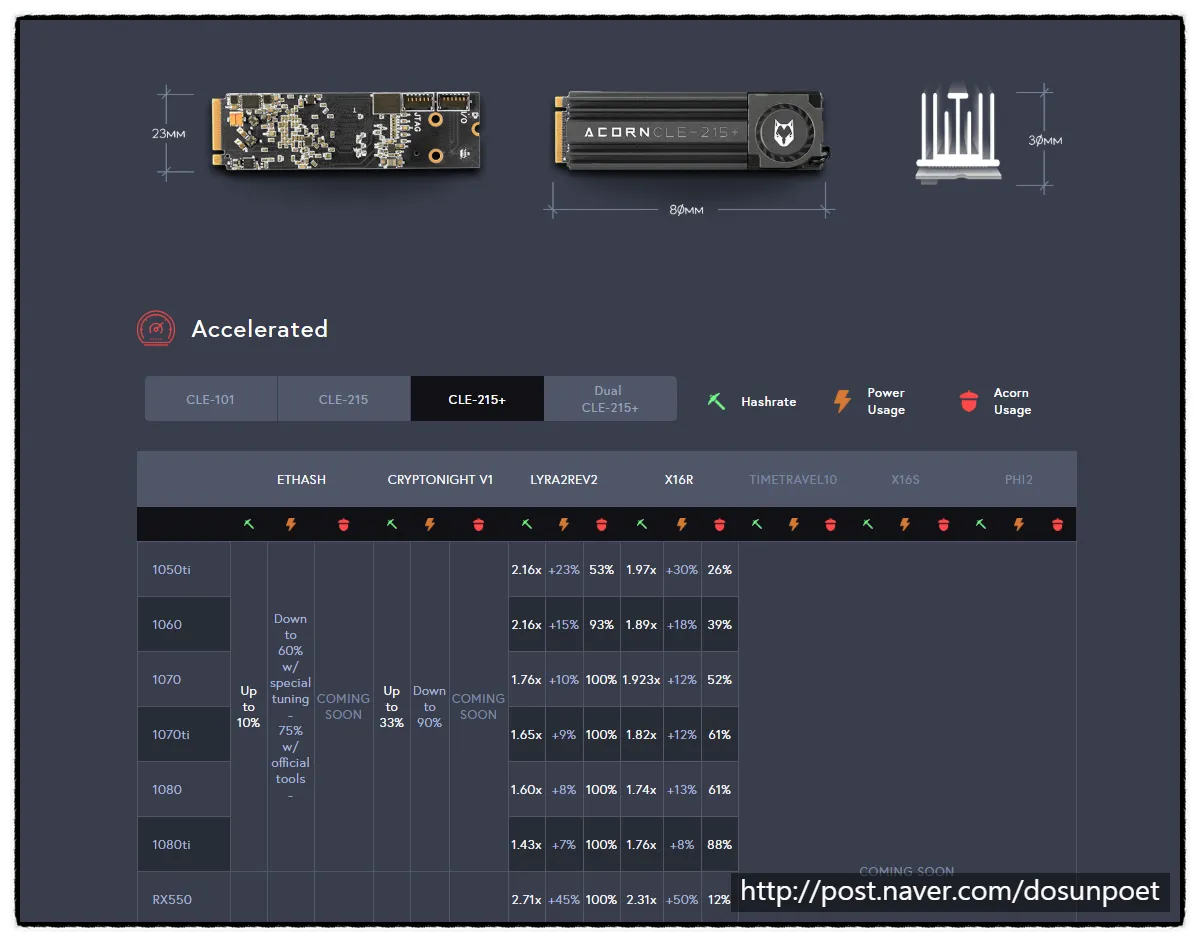The height and width of the screenshot is (942, 1200).
Task: Click the 1.43x LYRA2REV2 value for 1080ti
Action: (527, 845)
